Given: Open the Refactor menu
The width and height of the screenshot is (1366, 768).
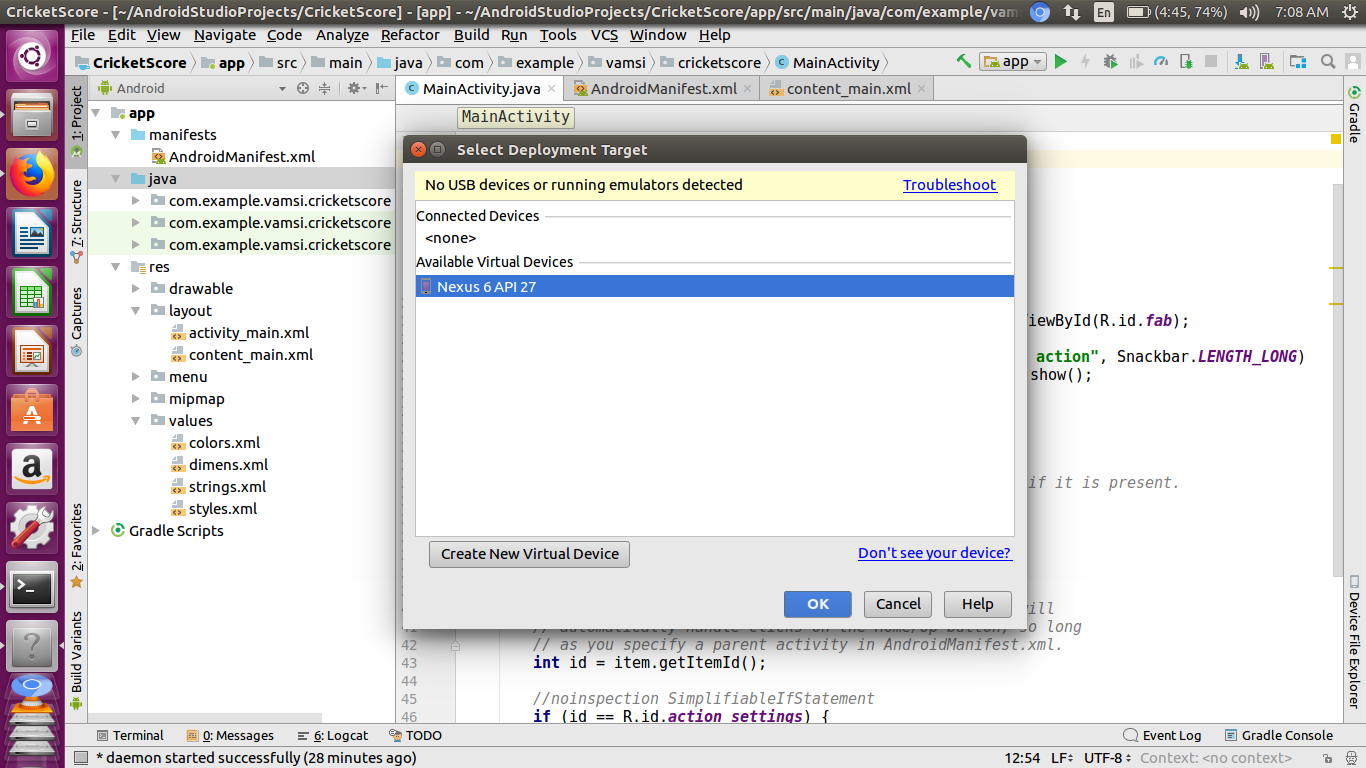Looking at the screenshot, I should click(410, 34).
